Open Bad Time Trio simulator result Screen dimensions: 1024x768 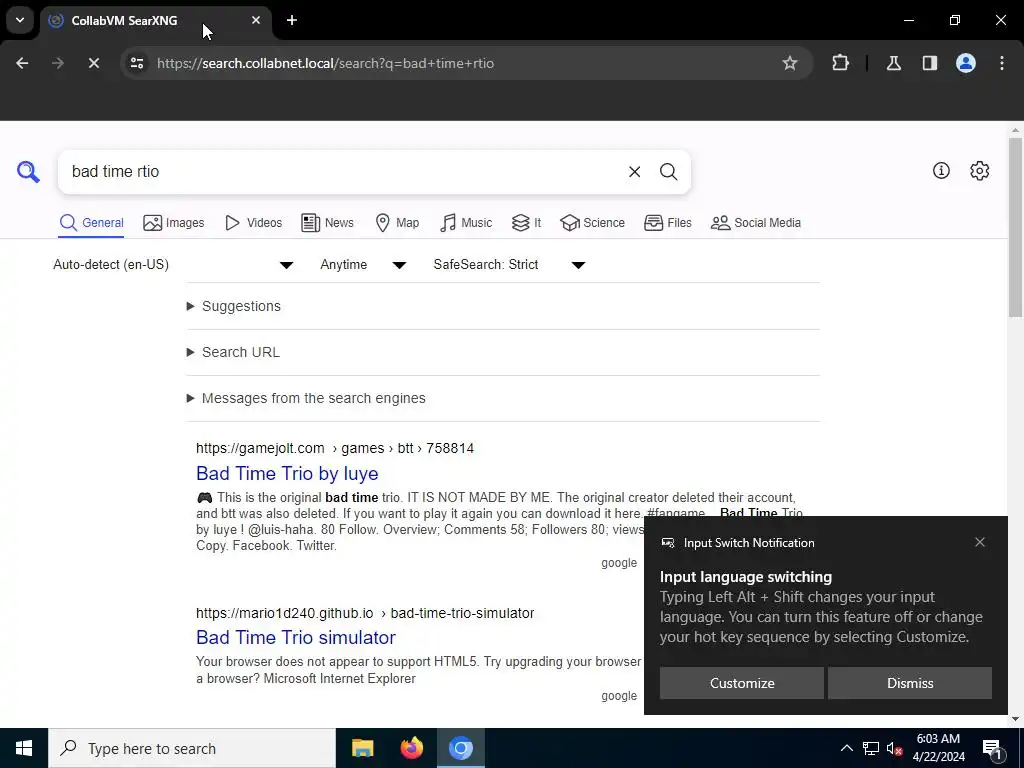pos(296,637)
